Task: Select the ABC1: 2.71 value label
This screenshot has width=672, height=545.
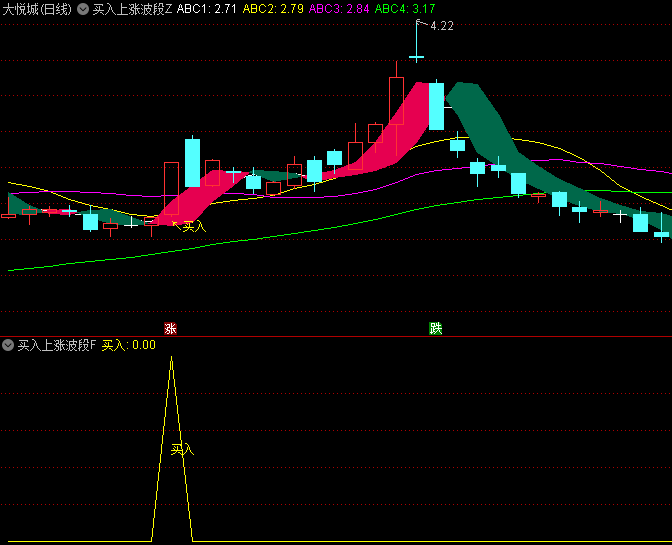Action: point(207,9)
